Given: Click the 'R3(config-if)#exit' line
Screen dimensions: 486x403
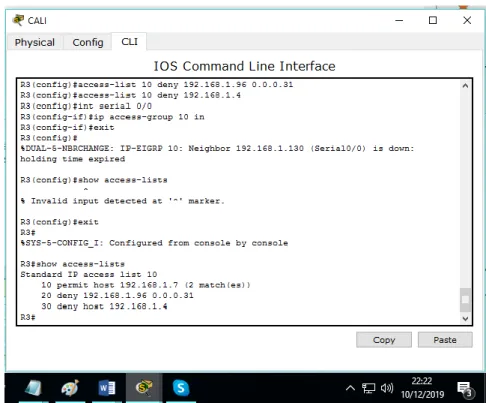Looking at the screenshot, I should 67,127.
